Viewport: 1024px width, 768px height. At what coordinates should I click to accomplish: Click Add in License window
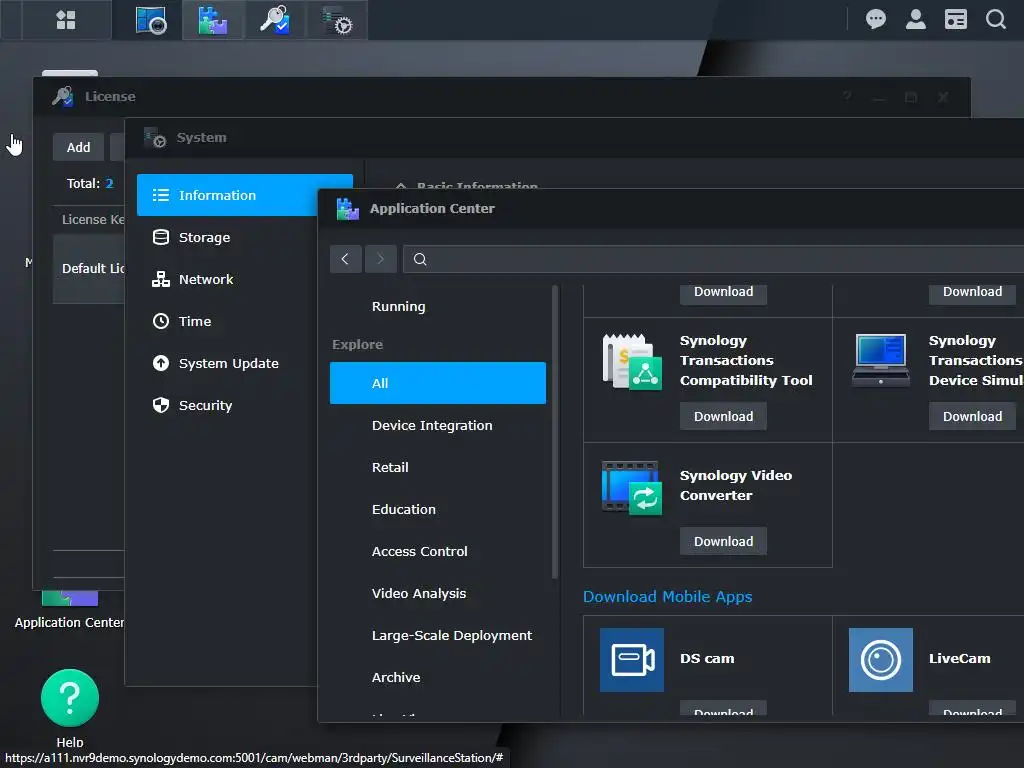tap(78, 148)
